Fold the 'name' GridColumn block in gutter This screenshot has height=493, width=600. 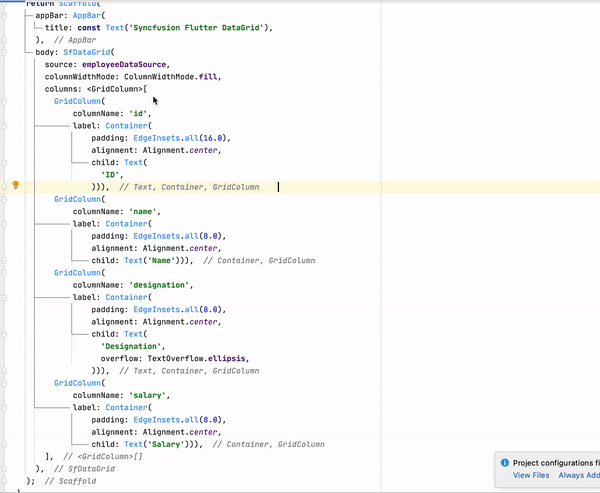[x=5, y=200]
